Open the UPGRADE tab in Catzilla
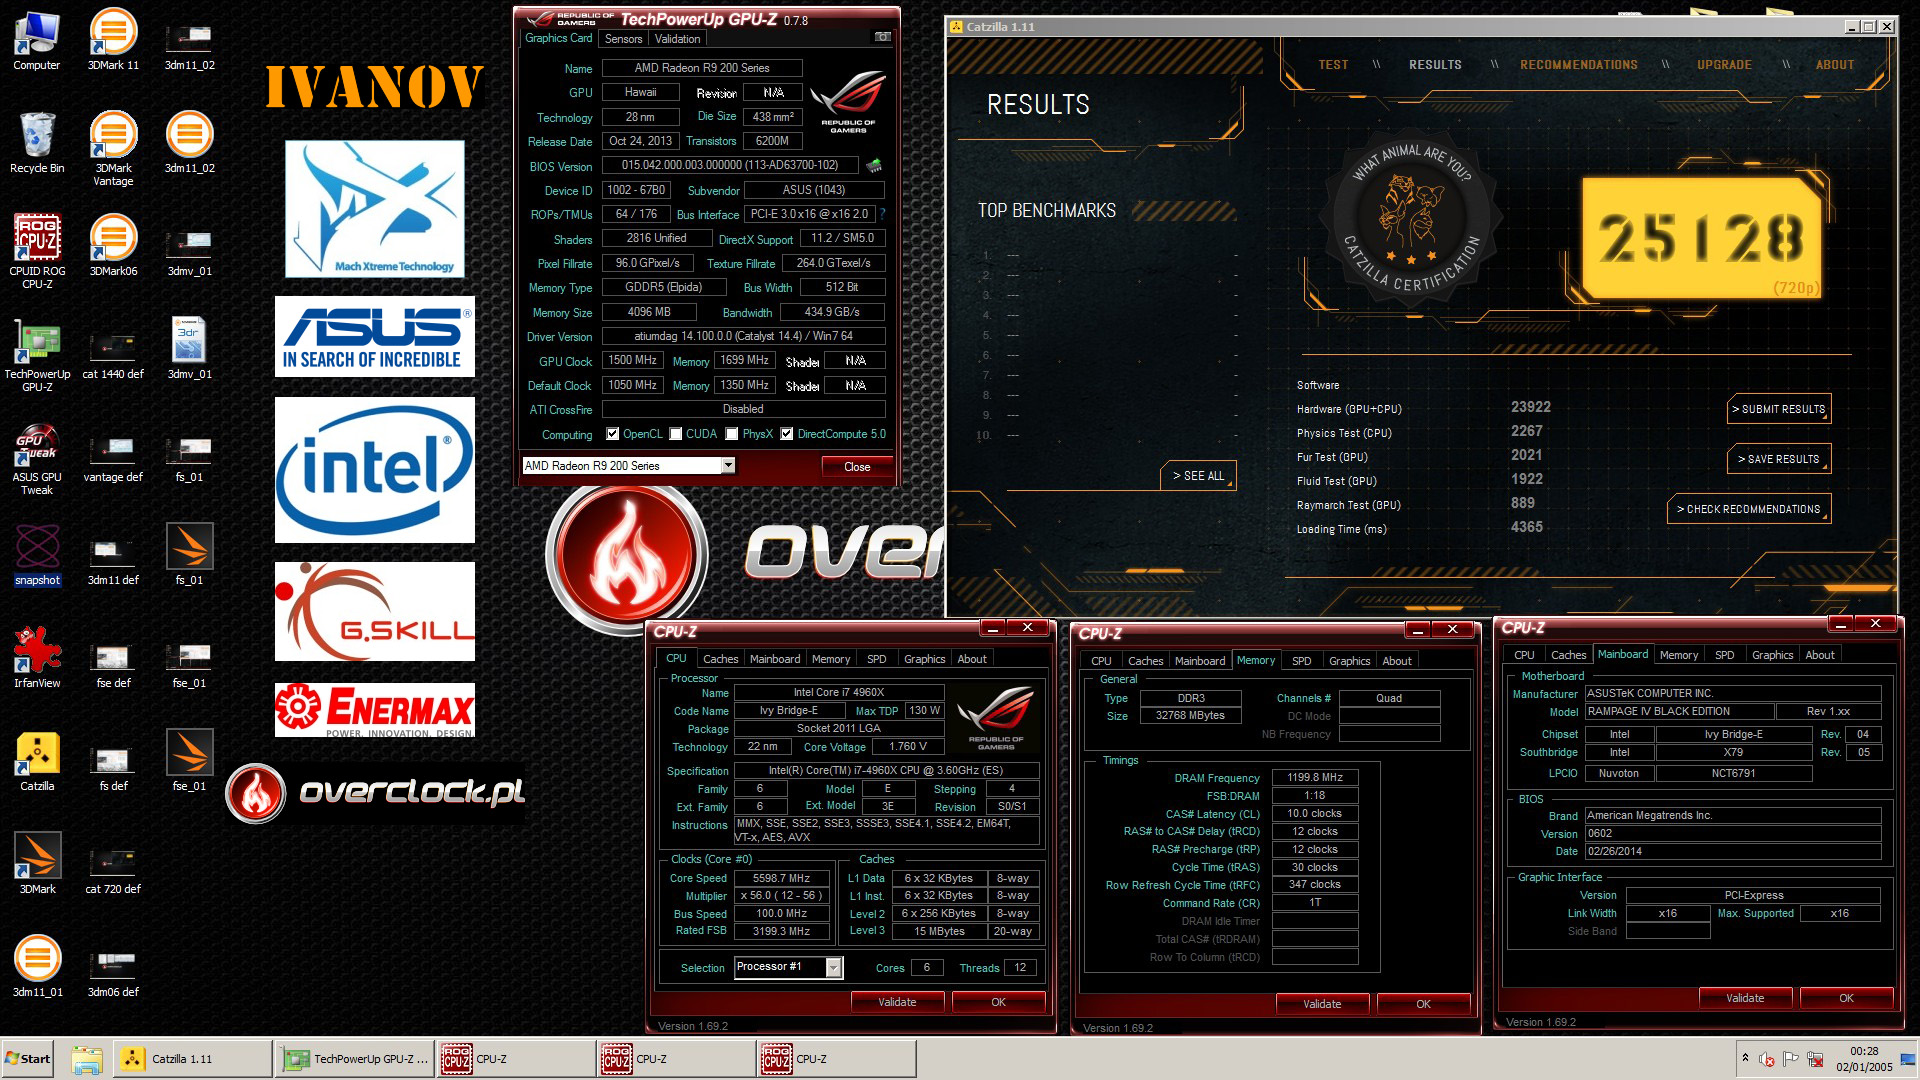The height and width of the screenshot is (1080, 1920). click(1724, 65)
